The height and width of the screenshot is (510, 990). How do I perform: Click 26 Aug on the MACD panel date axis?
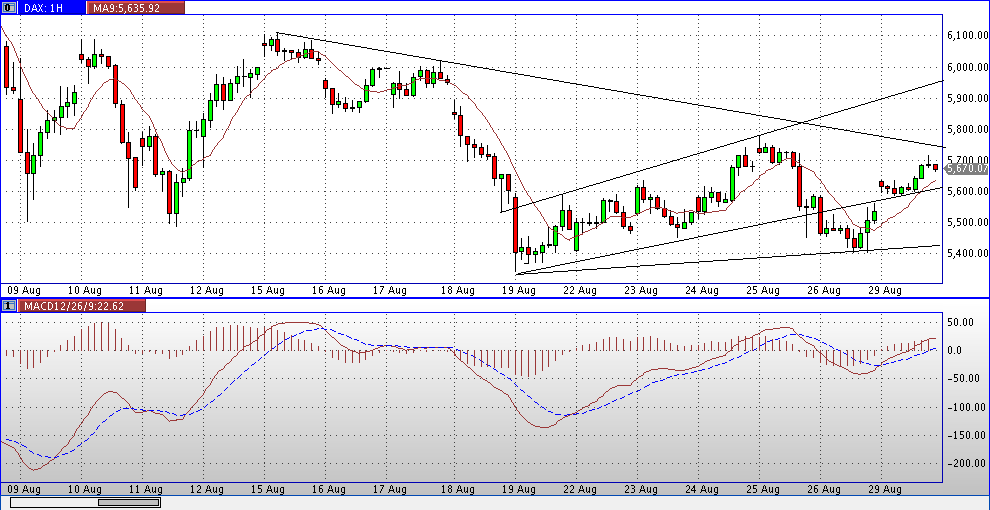(x=825, y=489)
